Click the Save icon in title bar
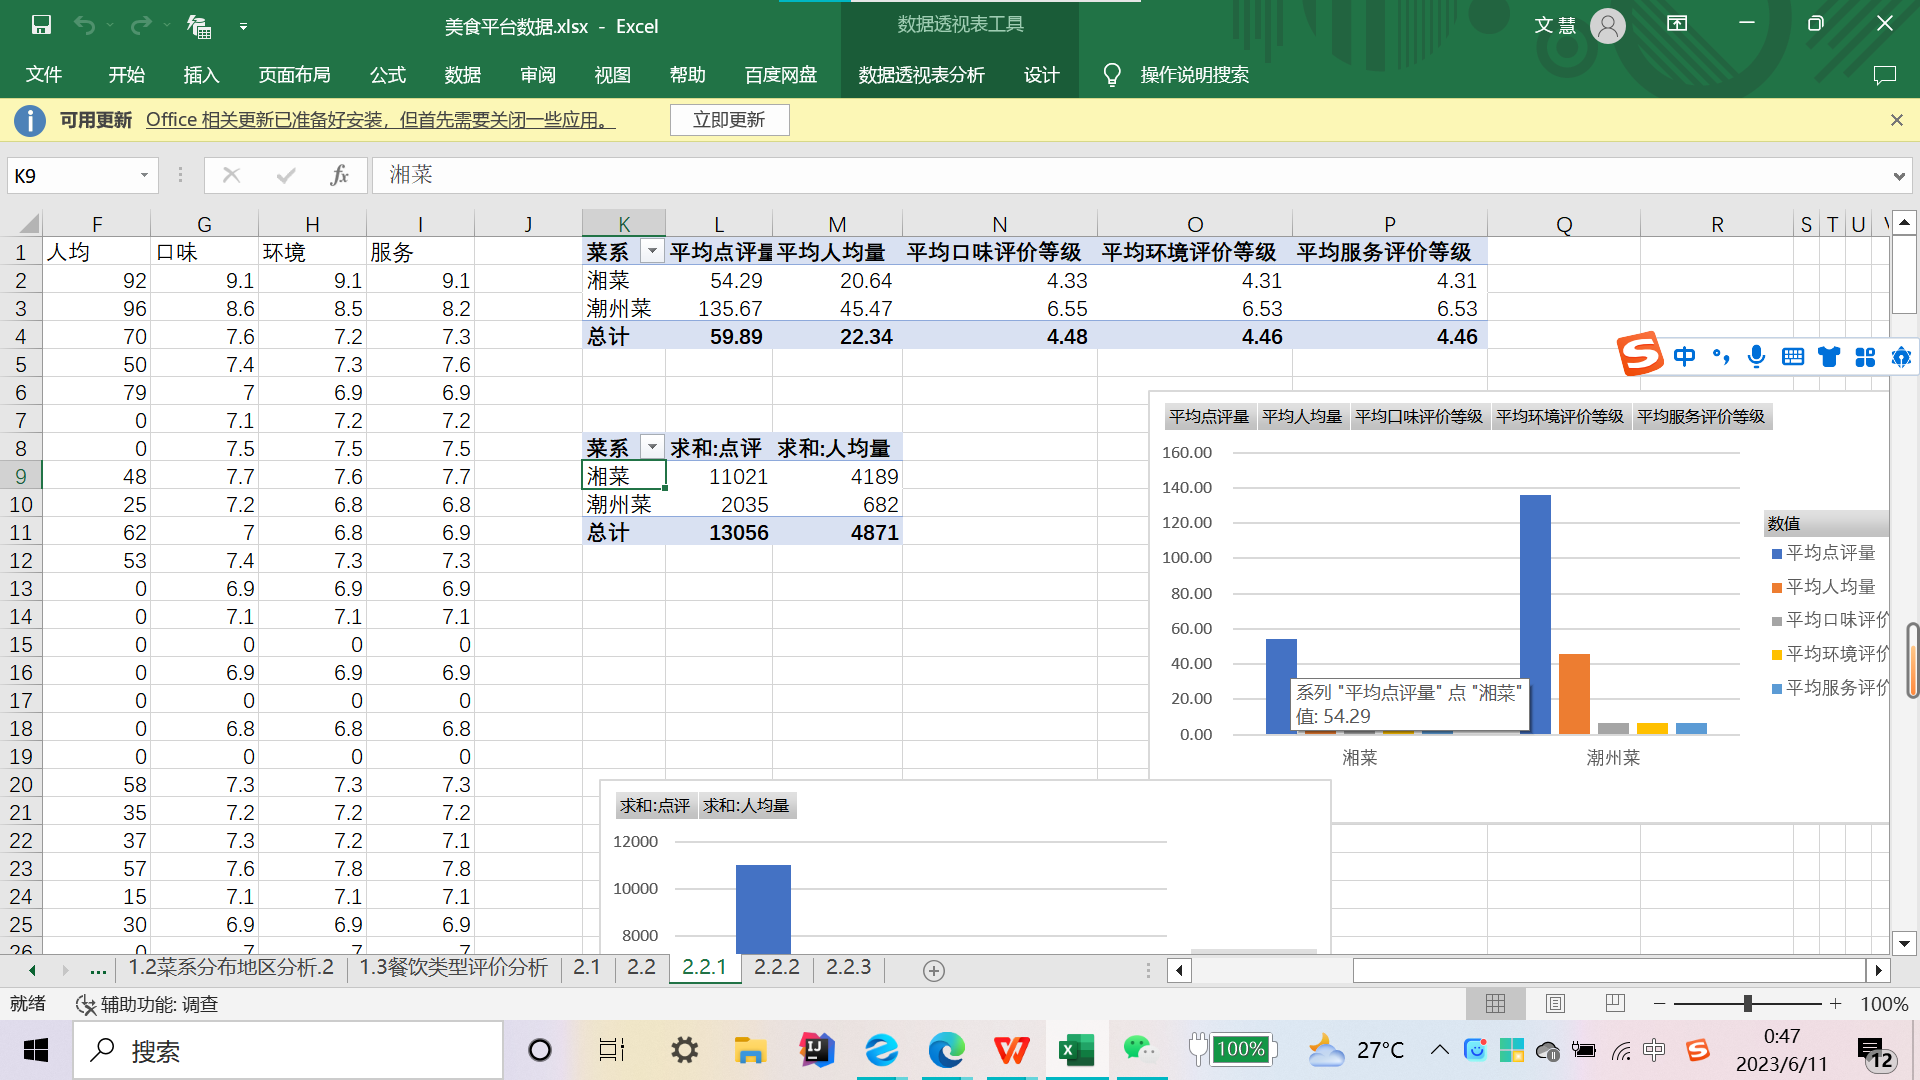Image resolution: width=1920 pixels, height=1080 pixels. pos(41,25)
